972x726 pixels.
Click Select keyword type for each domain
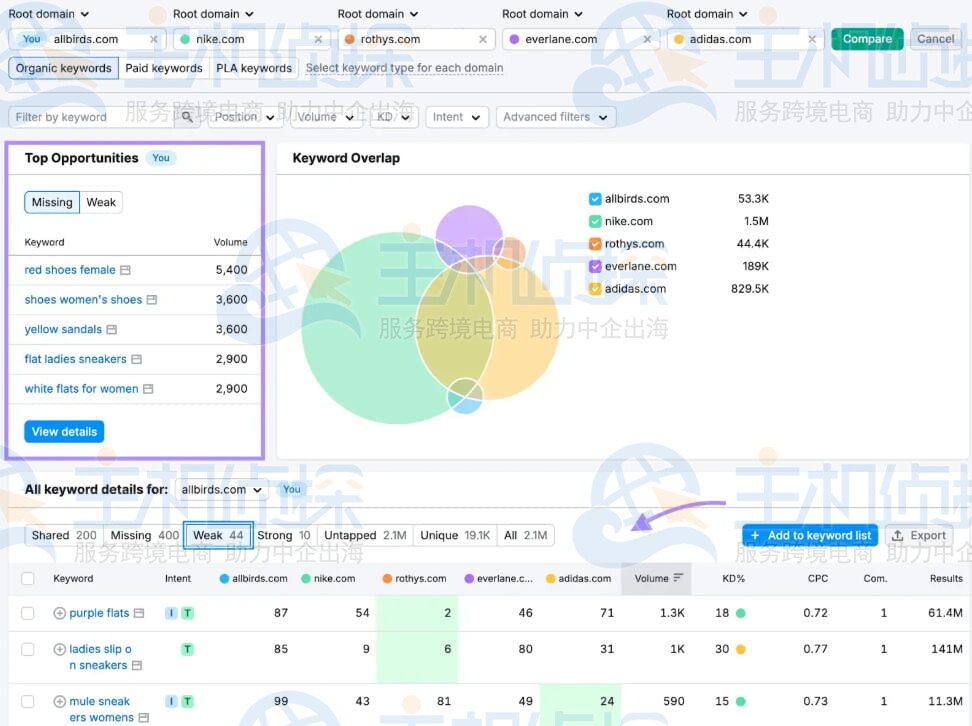point(404,68)
